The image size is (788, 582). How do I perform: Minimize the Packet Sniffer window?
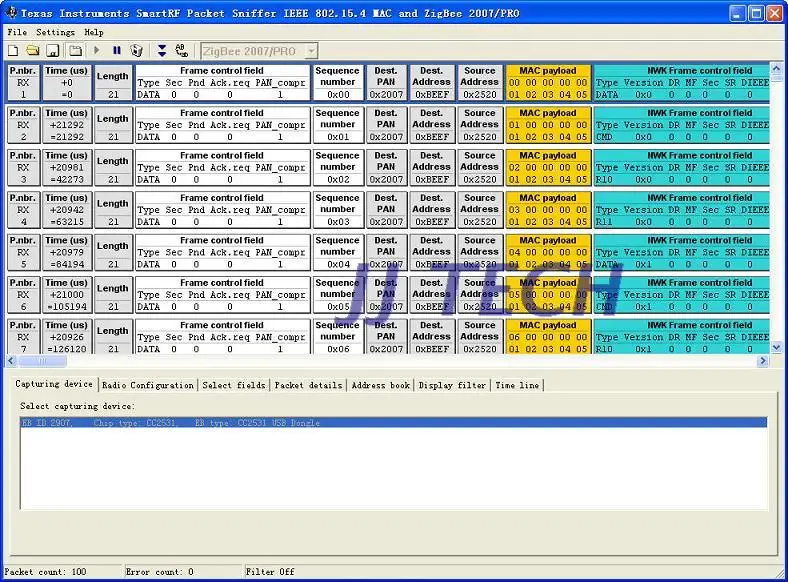tap(737, 13)
